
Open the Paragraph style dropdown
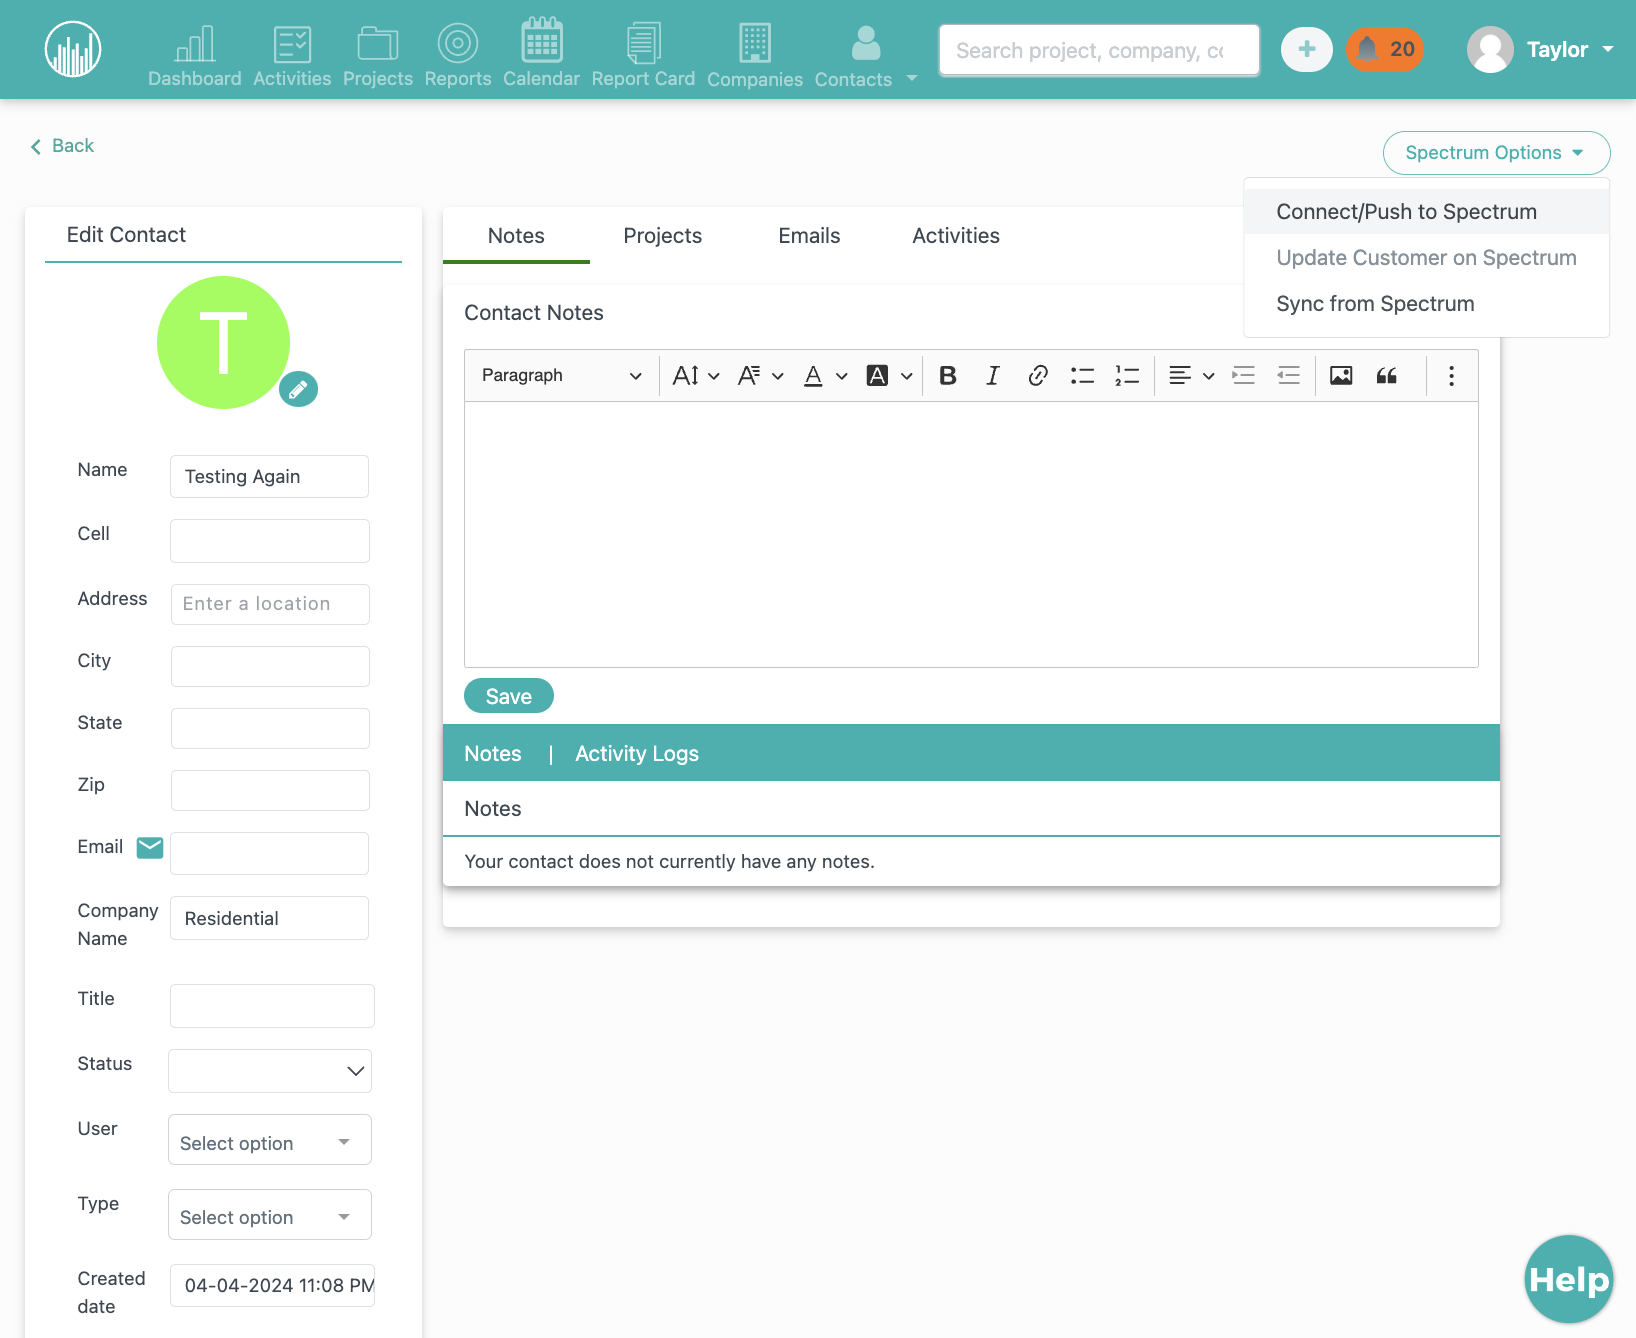coord(561,376)
